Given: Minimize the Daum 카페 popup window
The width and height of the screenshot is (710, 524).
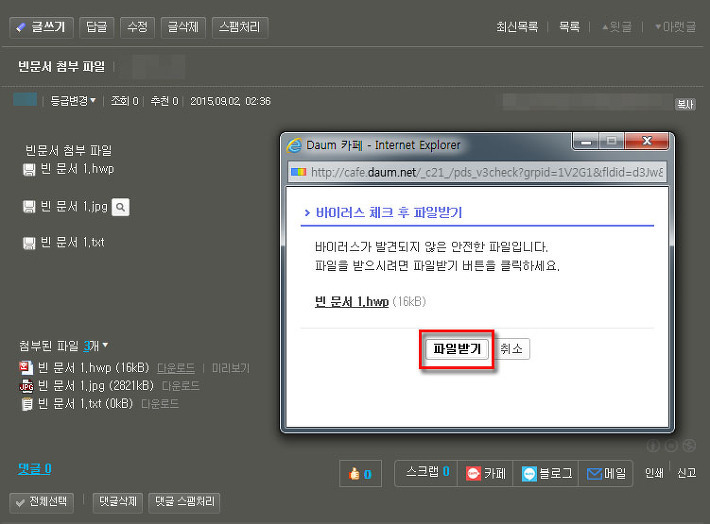Looking at the screenshot, I should 586,141.
